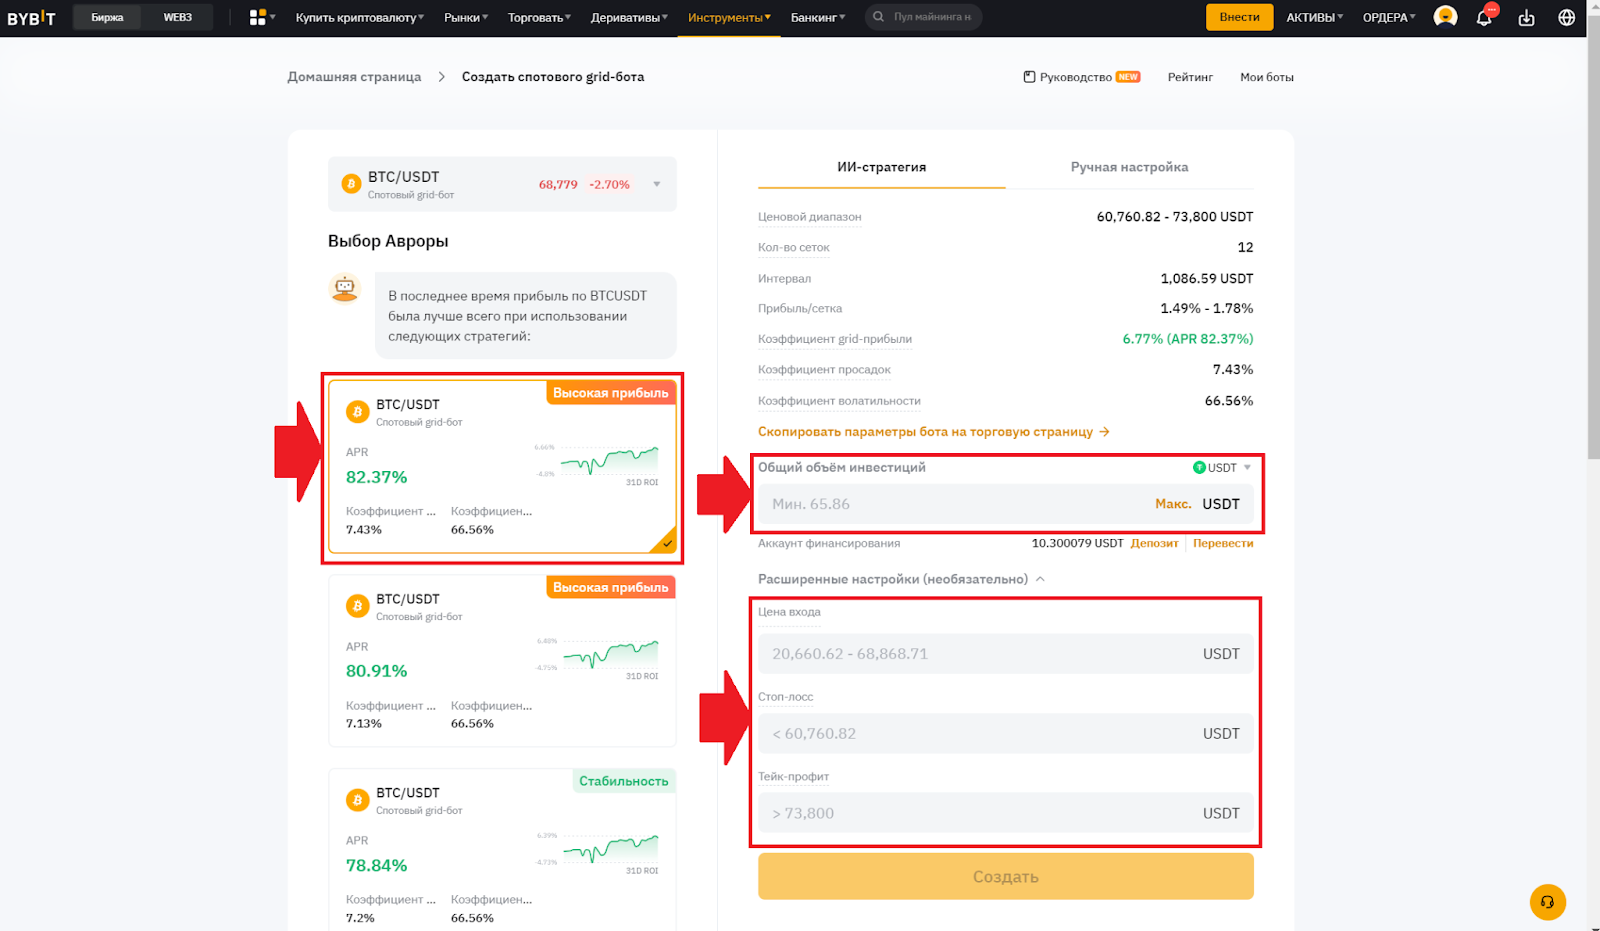Click Bitcoin icon on 80.91% APR card
Image resolution: width=1600 pixels, height=931 pixels.
coord(357,606)
